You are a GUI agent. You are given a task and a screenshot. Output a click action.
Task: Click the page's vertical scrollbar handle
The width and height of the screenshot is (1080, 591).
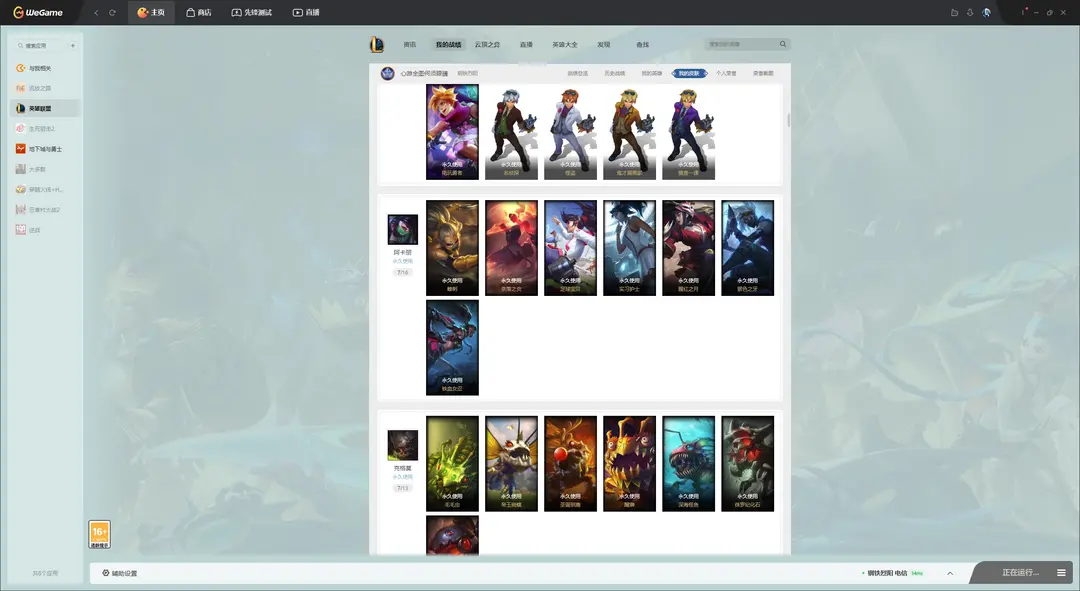788,120
